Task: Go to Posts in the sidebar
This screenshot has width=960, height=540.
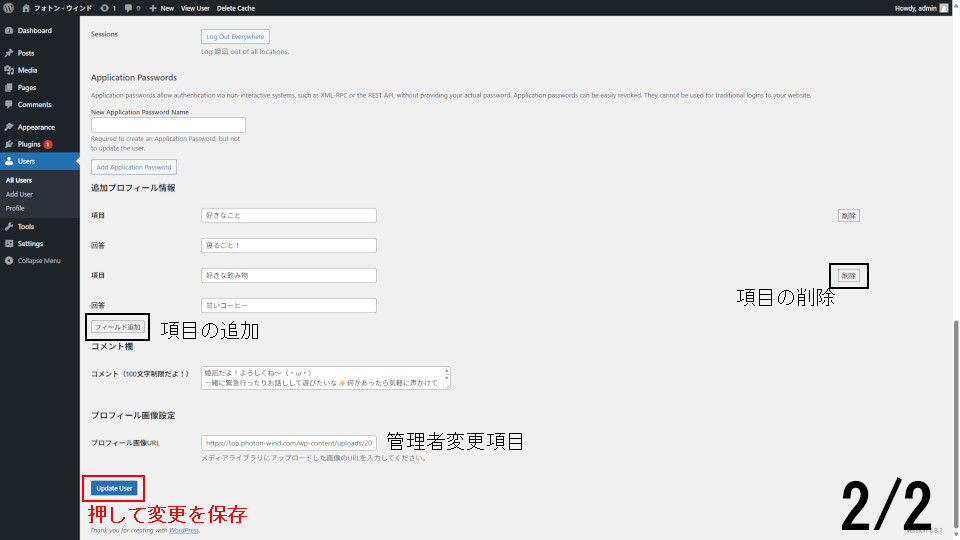Action: pyautogui.click(x=25, y=53)
